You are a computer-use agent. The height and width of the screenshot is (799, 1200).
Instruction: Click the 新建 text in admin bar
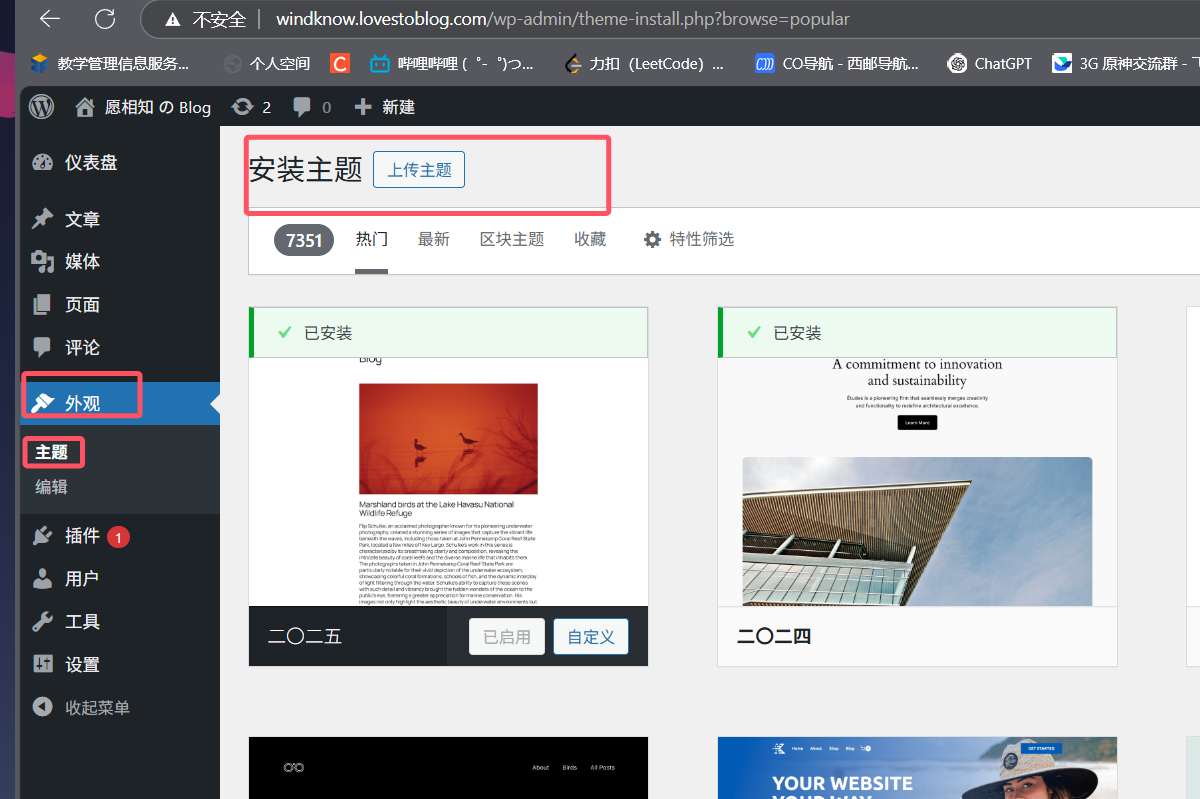tap(398, 107)
